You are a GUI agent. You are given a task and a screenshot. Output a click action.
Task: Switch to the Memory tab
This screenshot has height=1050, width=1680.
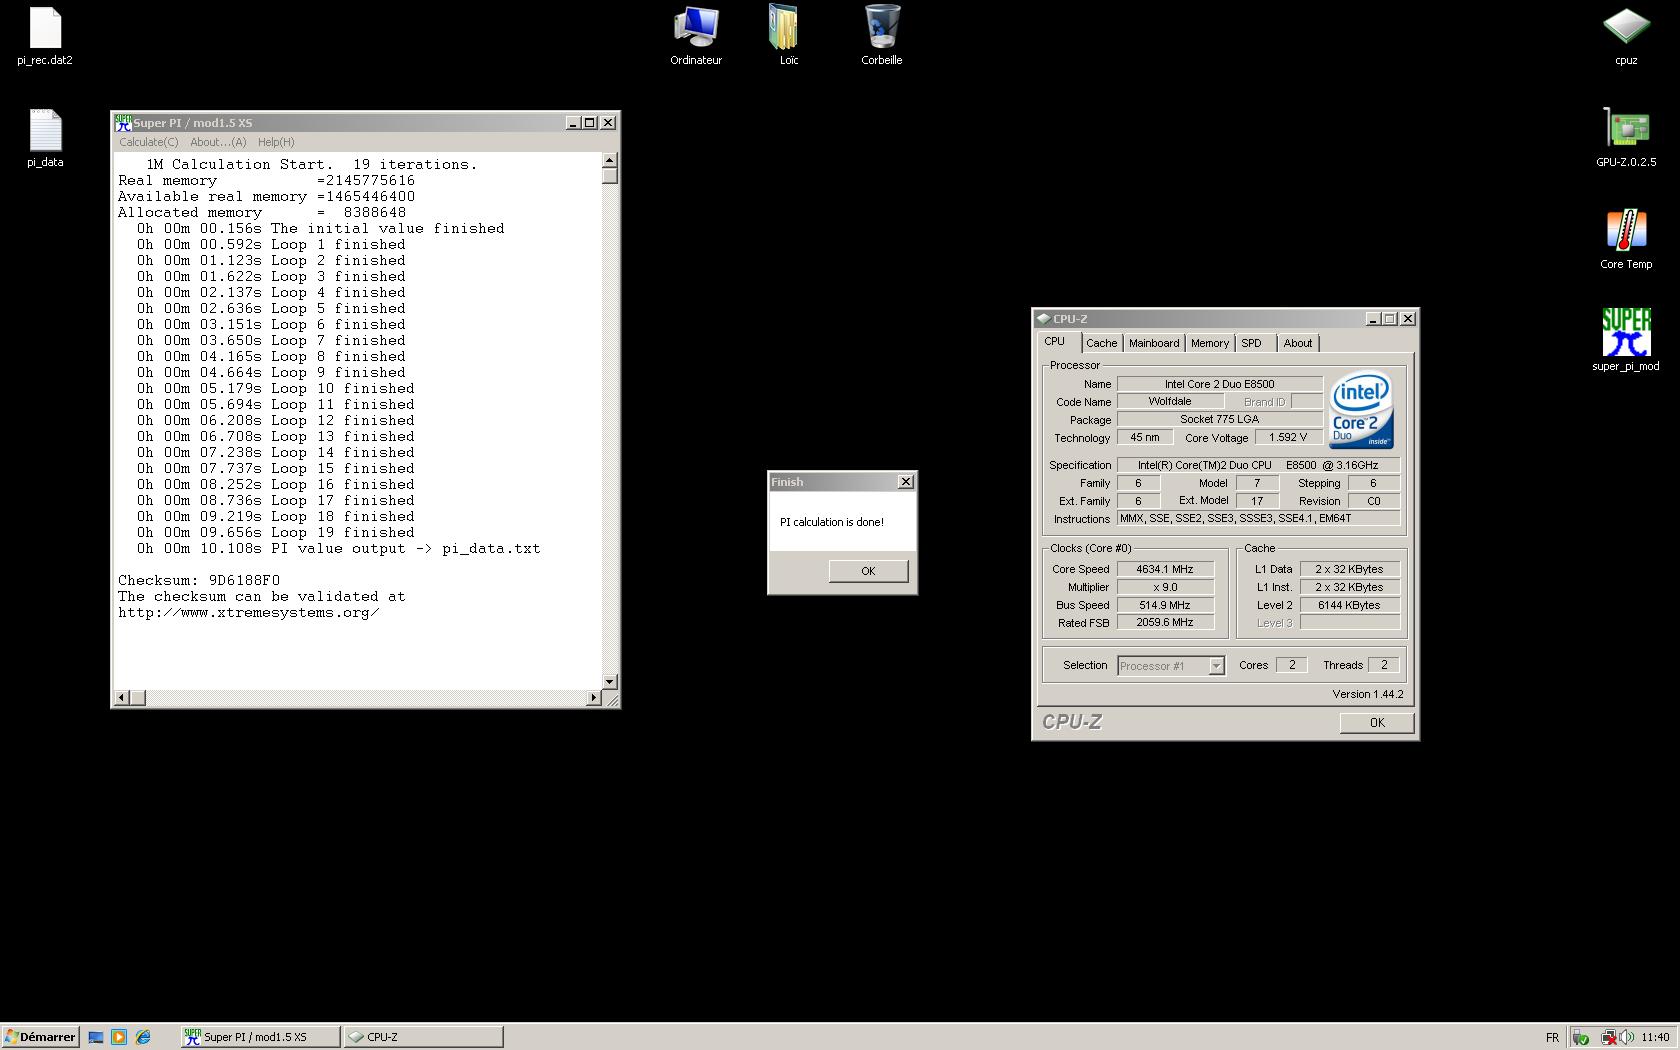pos(1209,343)
